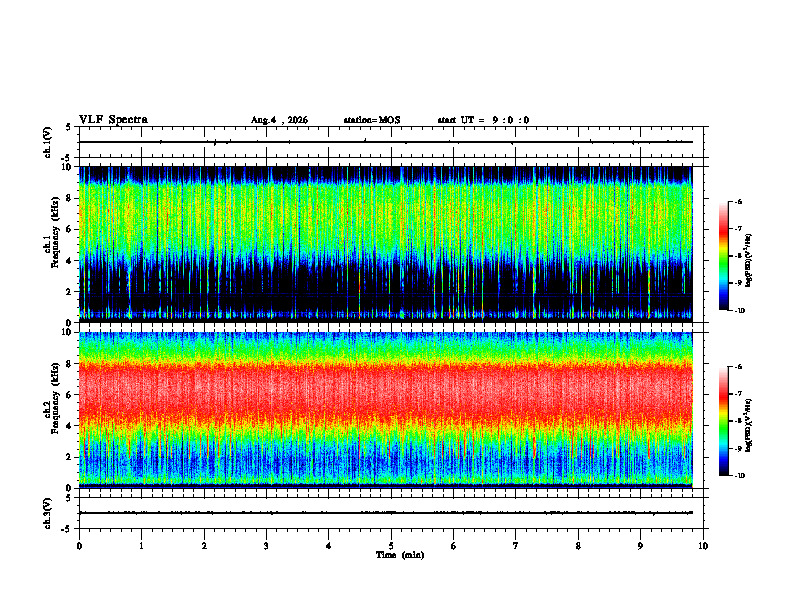This screenshot has height=612, width=792.
Task: Click the "4" minute tick on the time axis
Action: (x=329, y=546)
